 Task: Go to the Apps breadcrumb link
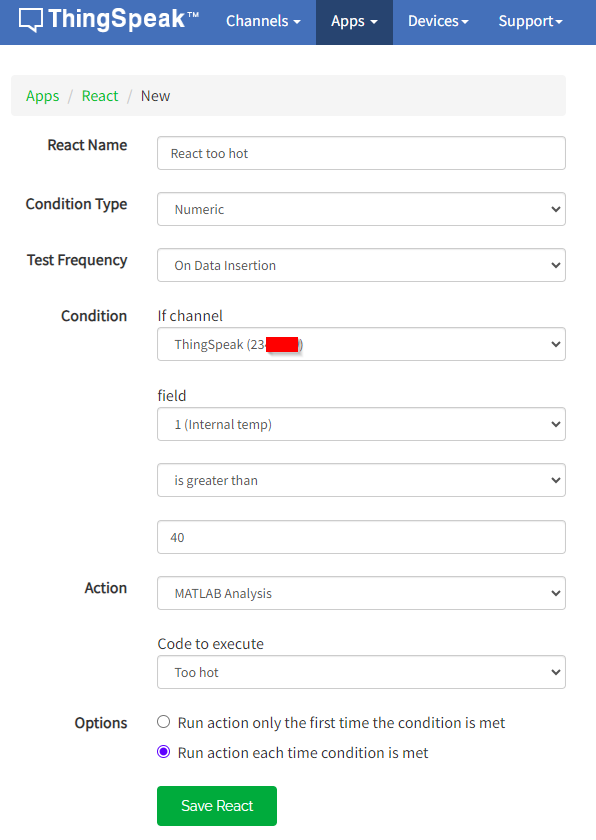point(42,96)
